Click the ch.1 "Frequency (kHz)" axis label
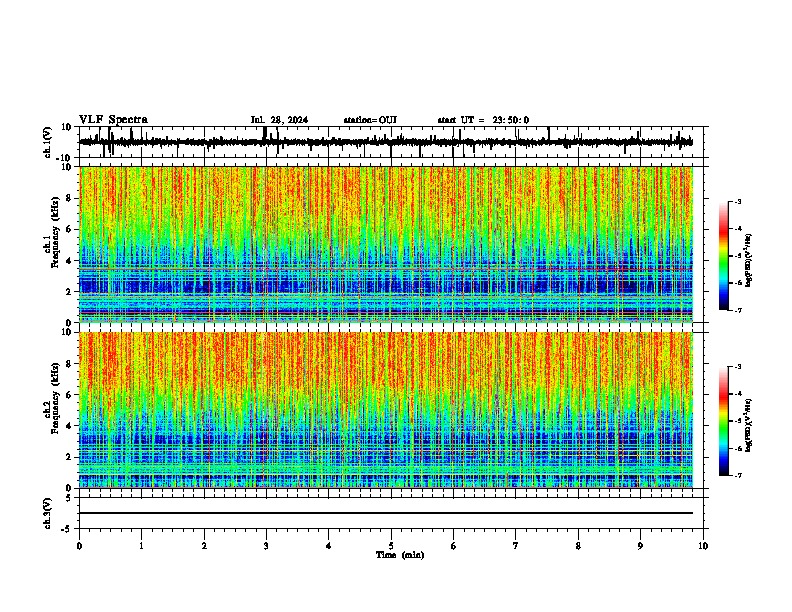Viewport: 792px width, 612px height. pyautogui.click(x=55, y=232)
